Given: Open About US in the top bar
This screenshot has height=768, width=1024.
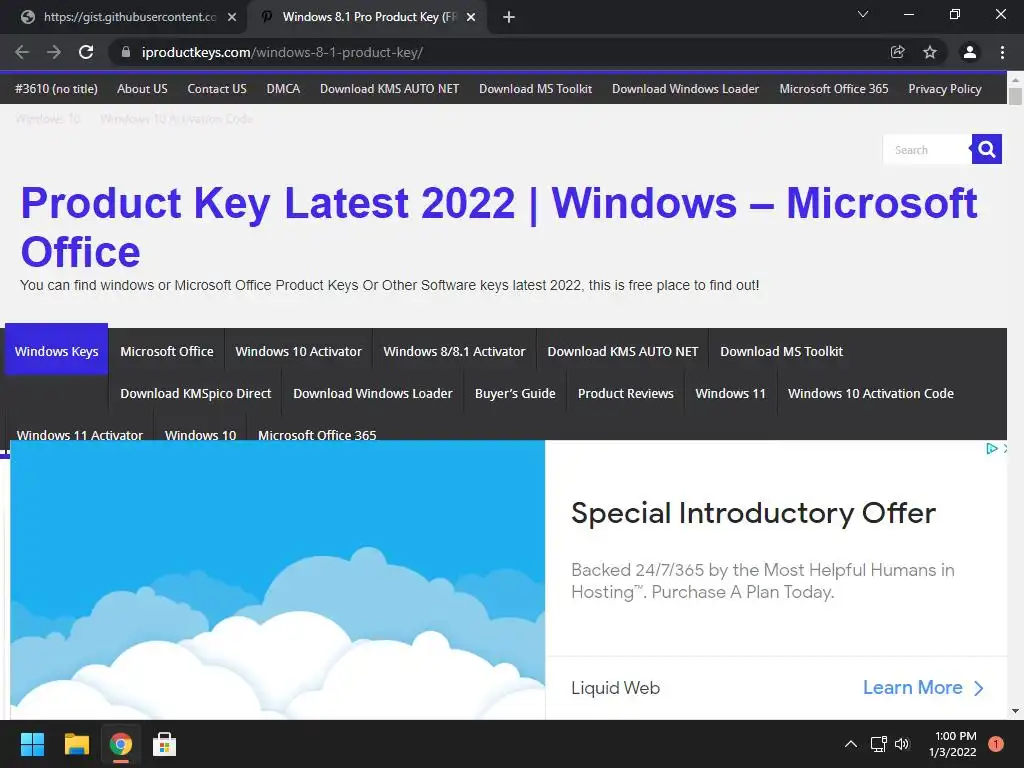Looking at the screenshot, I should click(142, 89).
